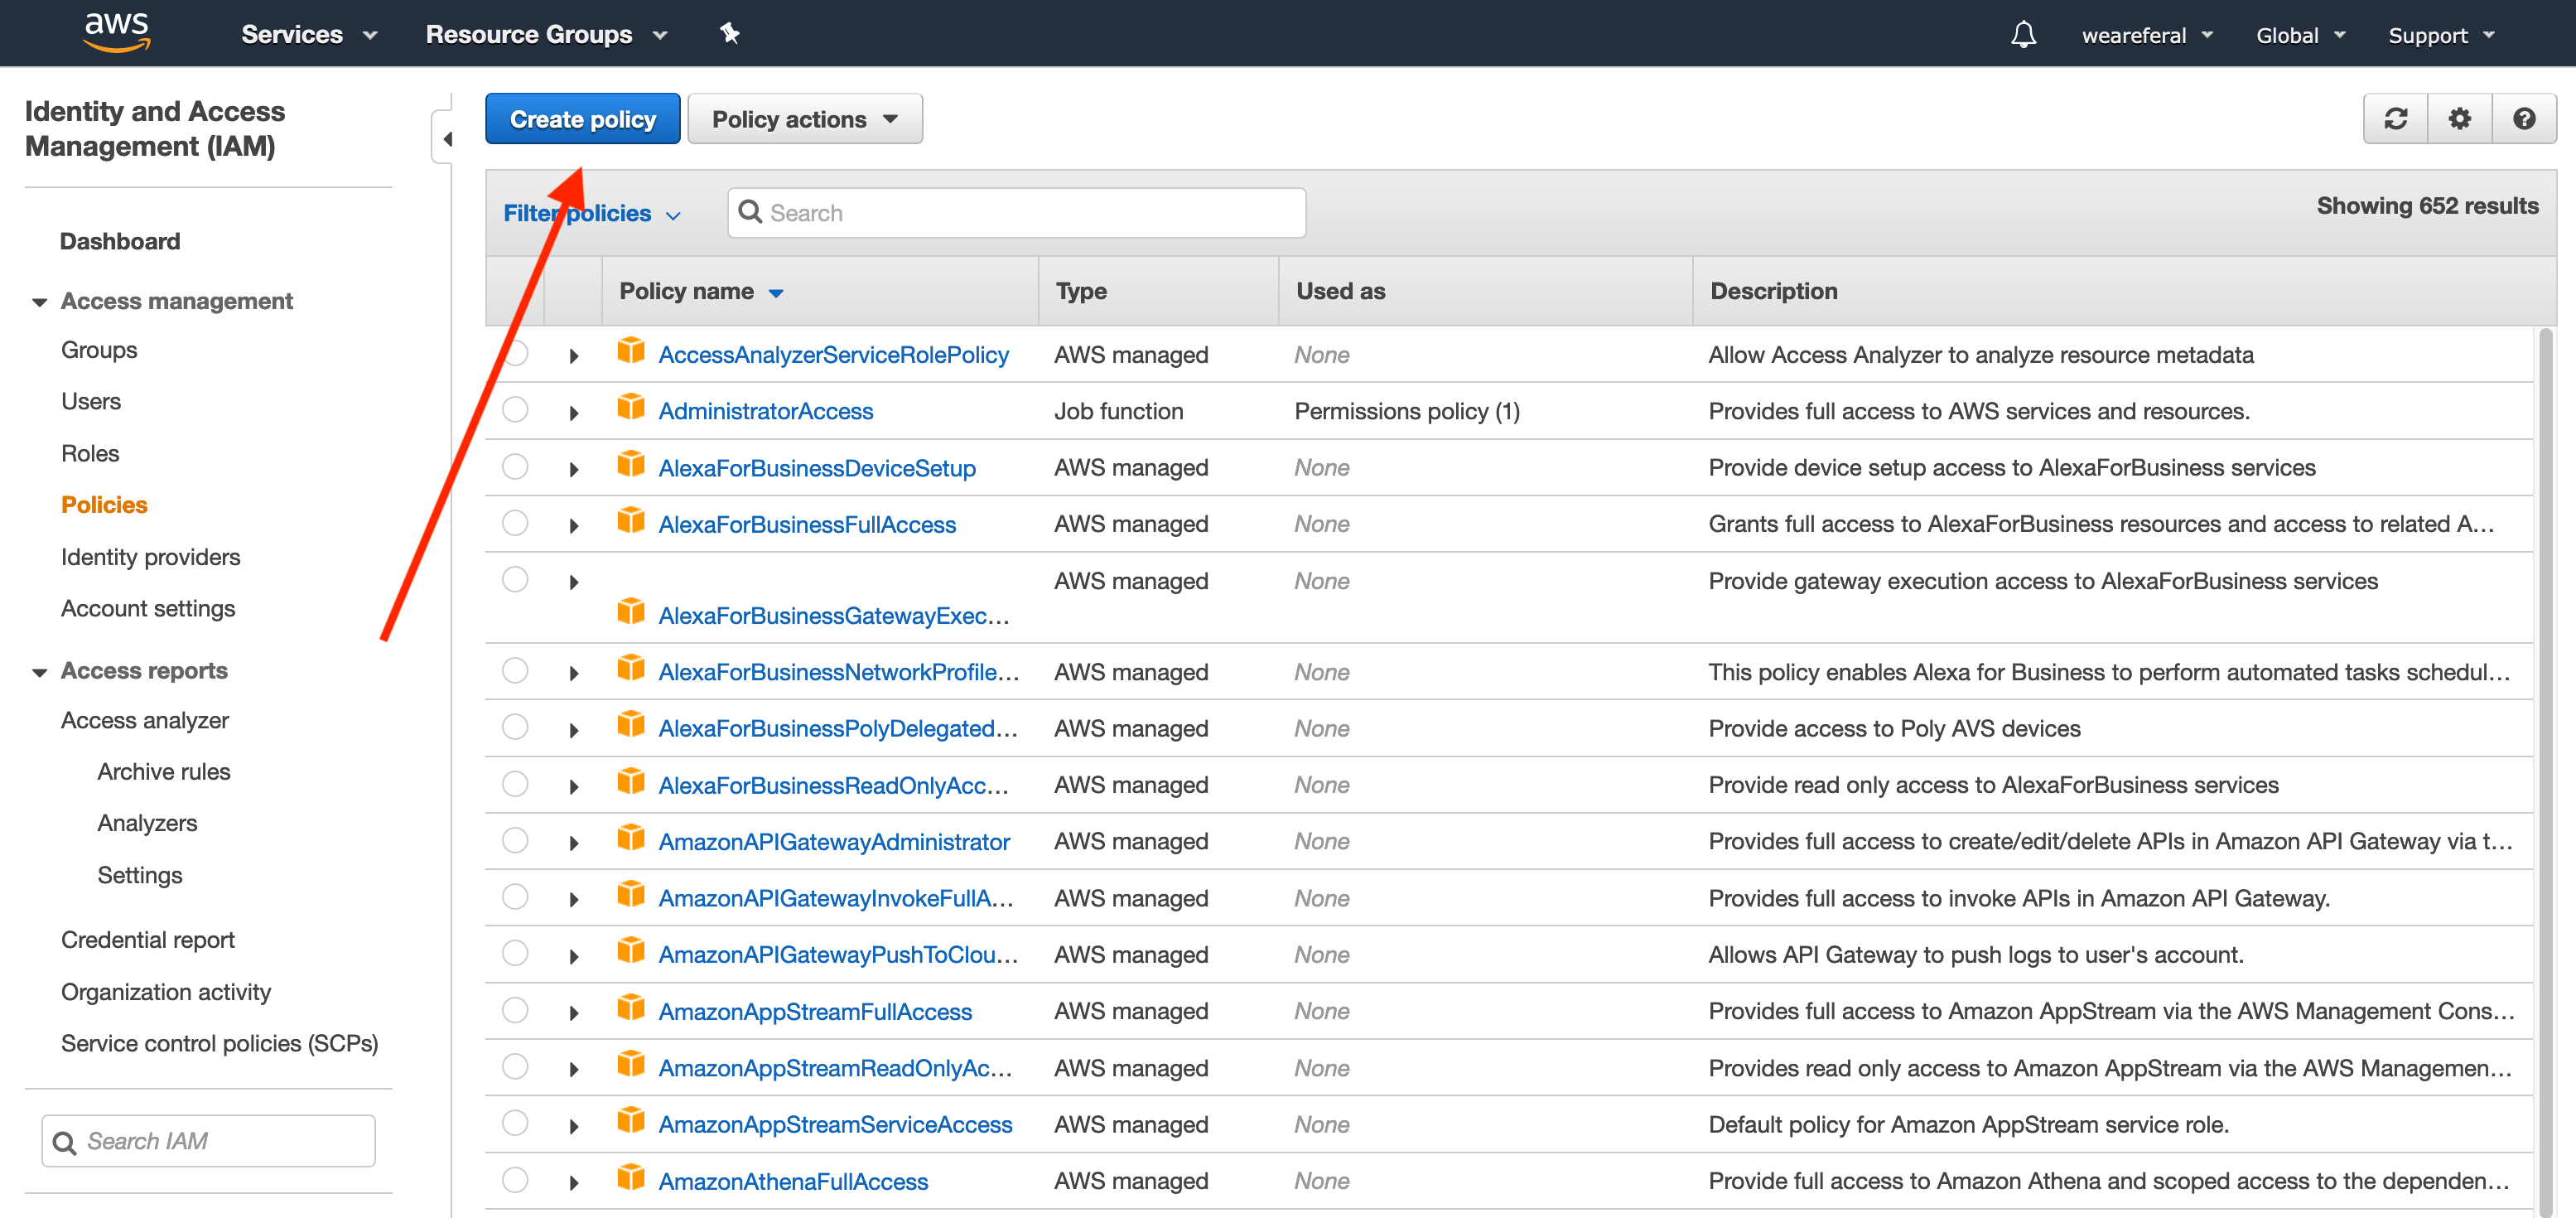
Task: Click the AdministratorAccess policy box icon
Action: (x=631, y=408)
